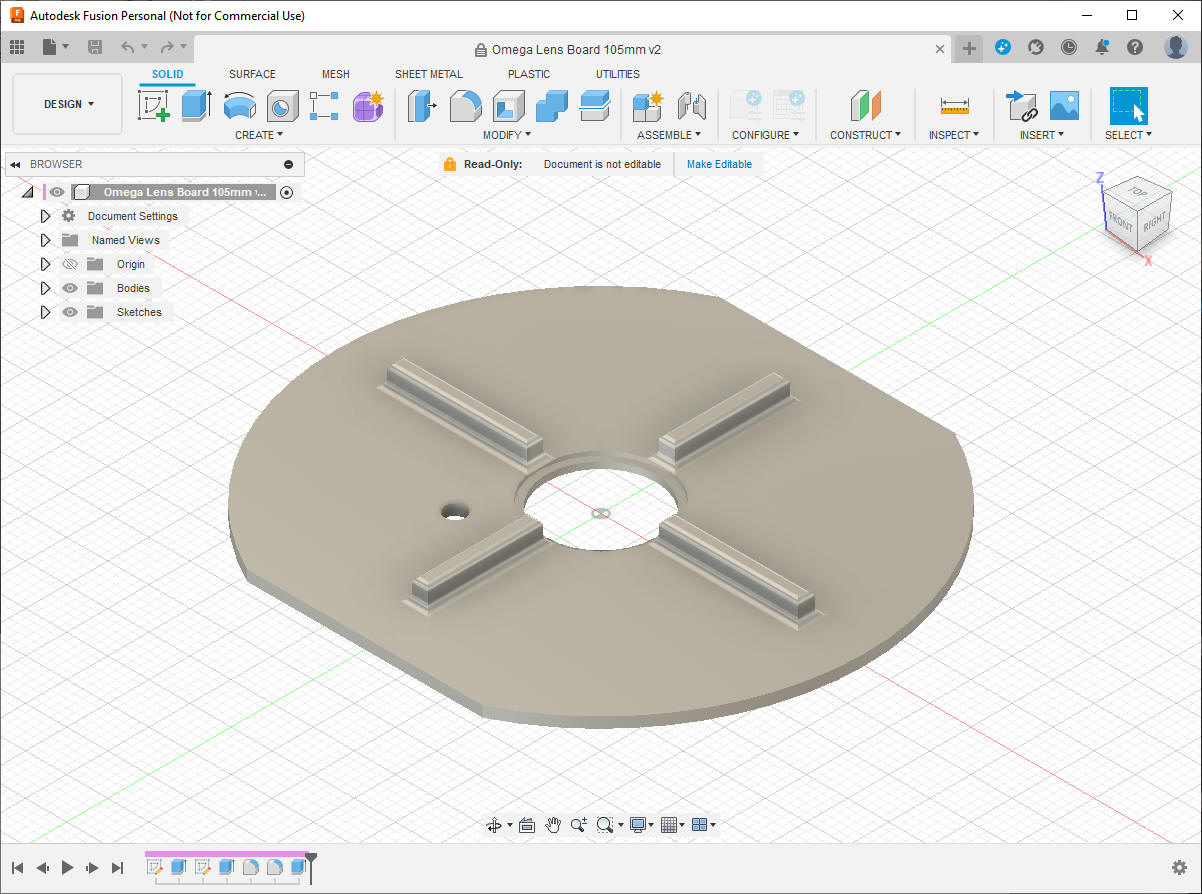Open the DESIGN workspace dropdown
This screenshot has height=894, width=1202.
68,104
